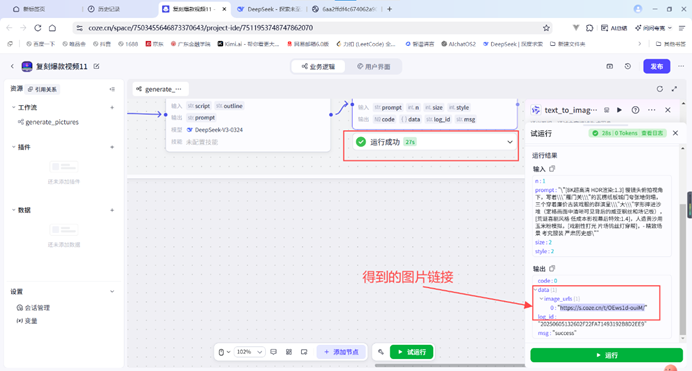This screenshot has height=371, width=692.
Task: Collapse the resource sidebar panel
Action: pos(112,89)
